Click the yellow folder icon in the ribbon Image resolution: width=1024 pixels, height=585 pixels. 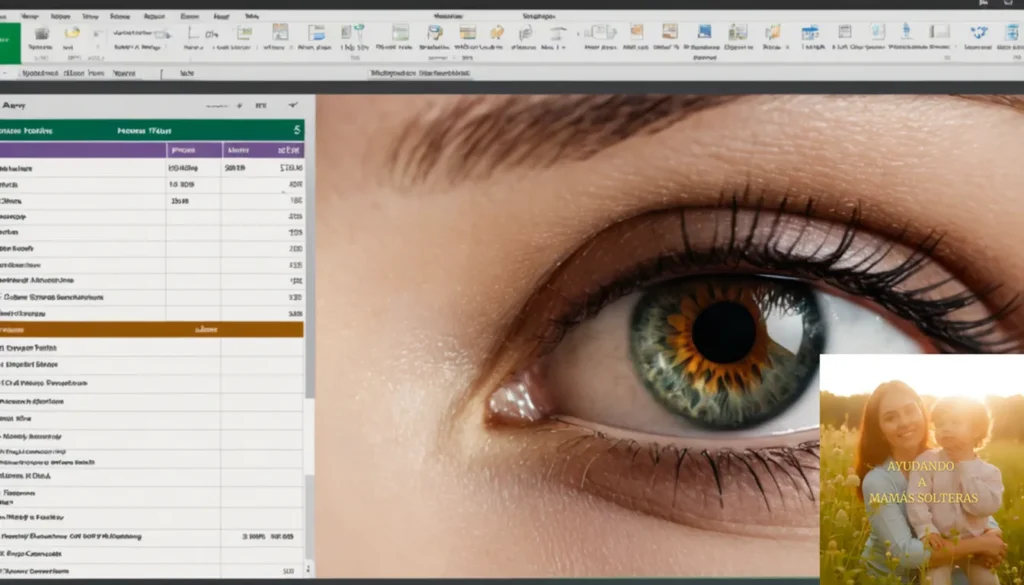click(71, 33)
